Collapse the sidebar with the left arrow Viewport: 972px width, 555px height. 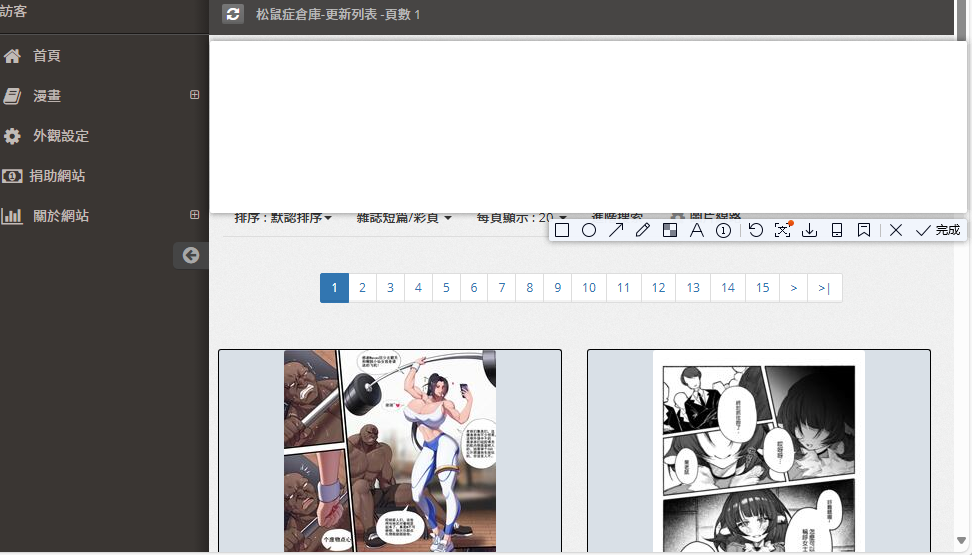190,255
